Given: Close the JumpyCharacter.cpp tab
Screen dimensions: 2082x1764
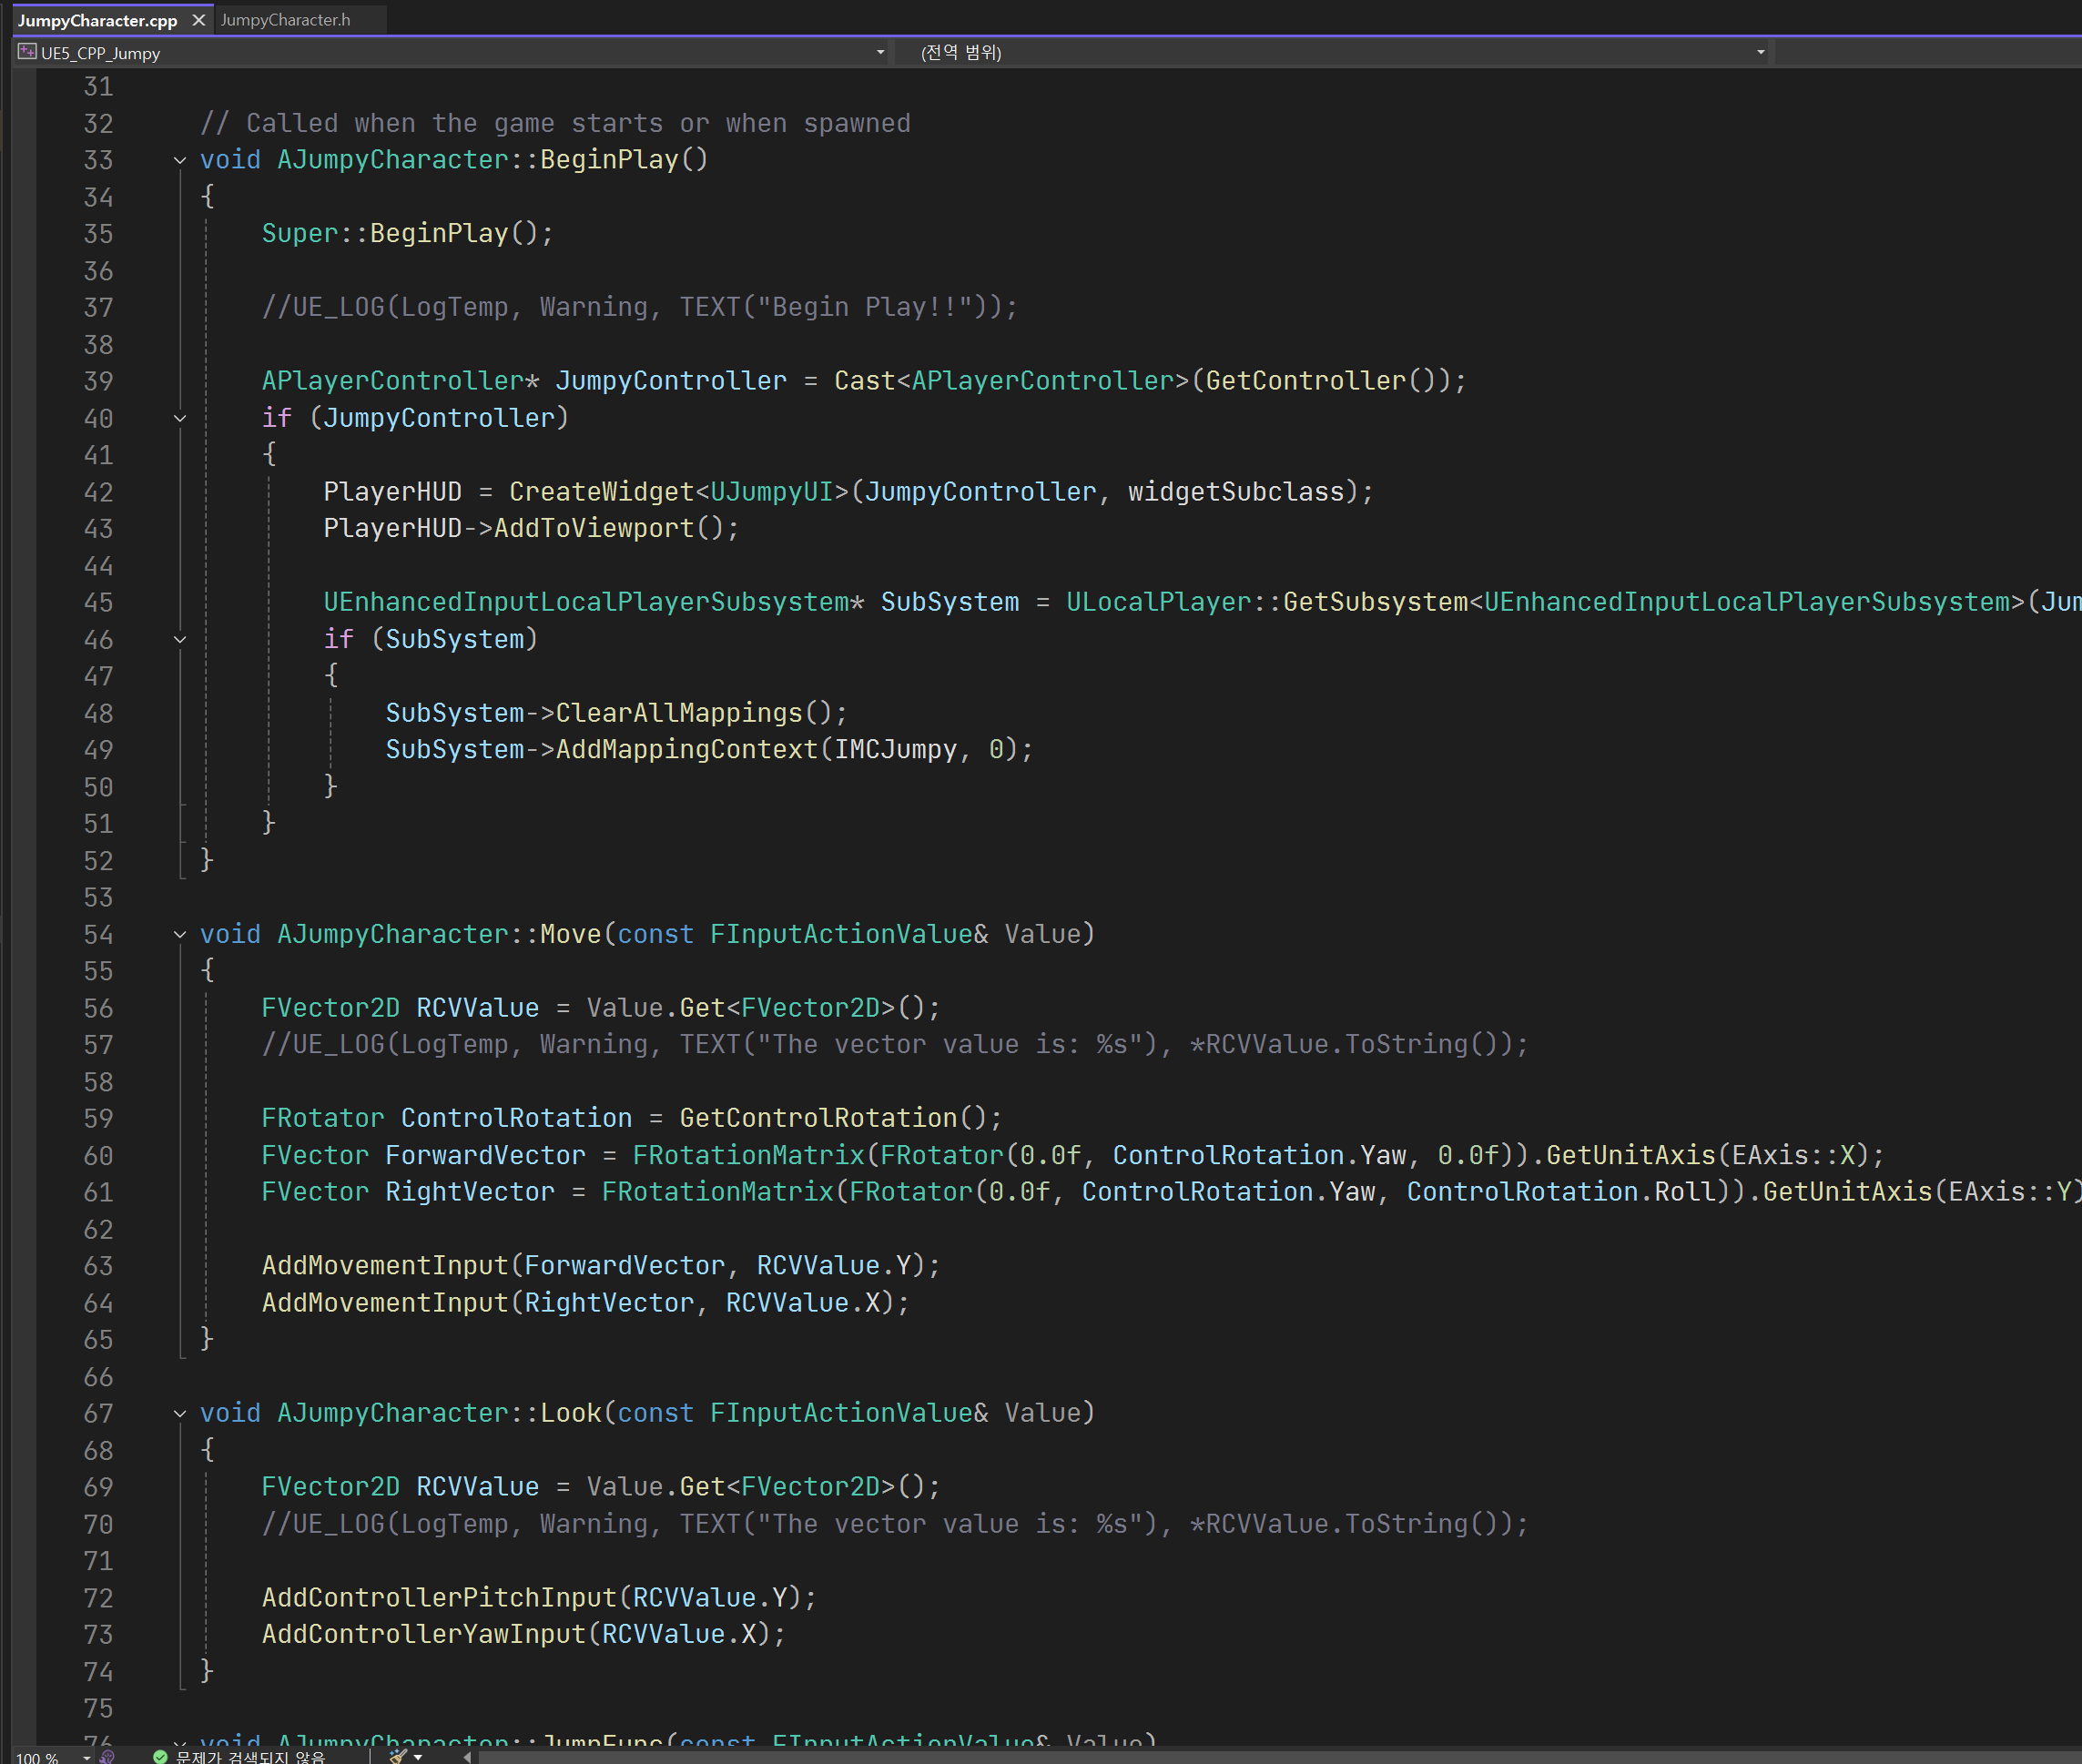Looking at the screenshot, I should pos(198,20).
